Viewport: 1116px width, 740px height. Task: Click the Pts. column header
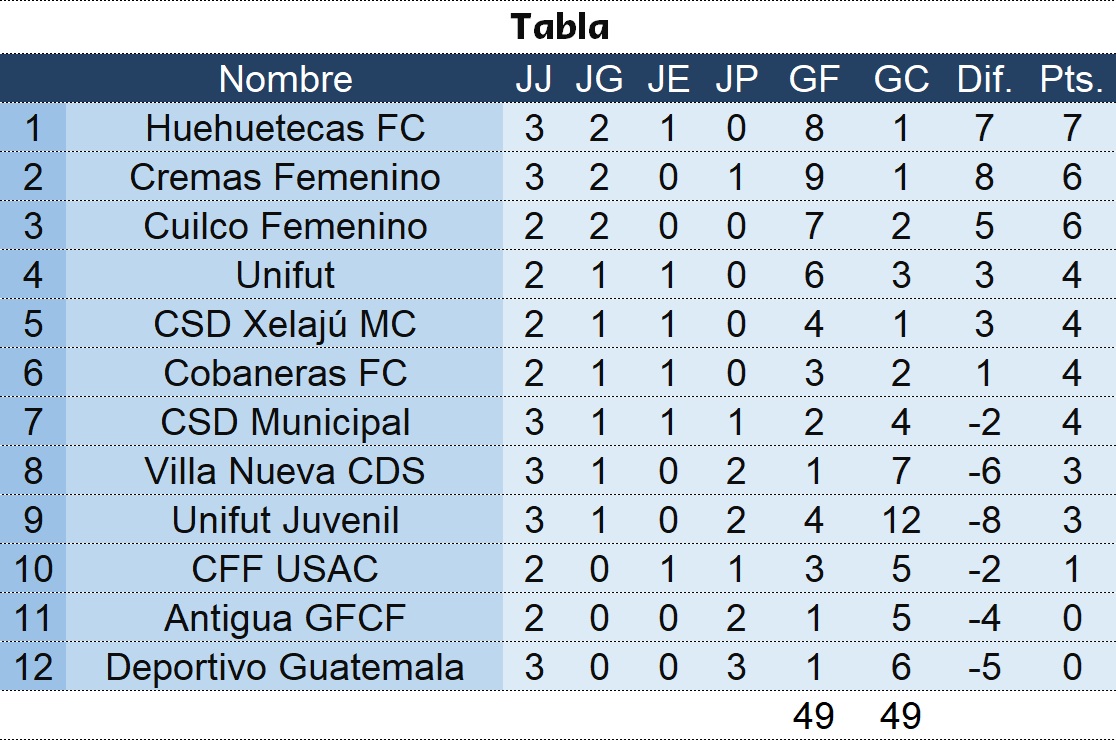pyautogui.click(x=1071, y=79)
